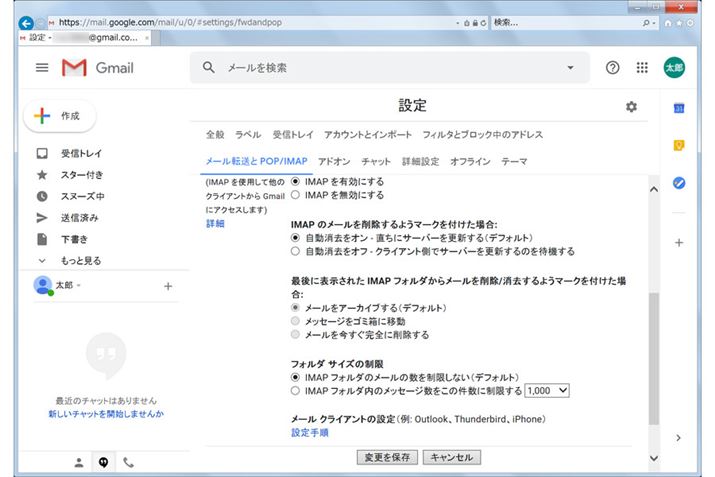Screen dimensions: 715x477
Task: Open the 'フィルタとブロック中のアドレス' tab
Action: [483, 134]
